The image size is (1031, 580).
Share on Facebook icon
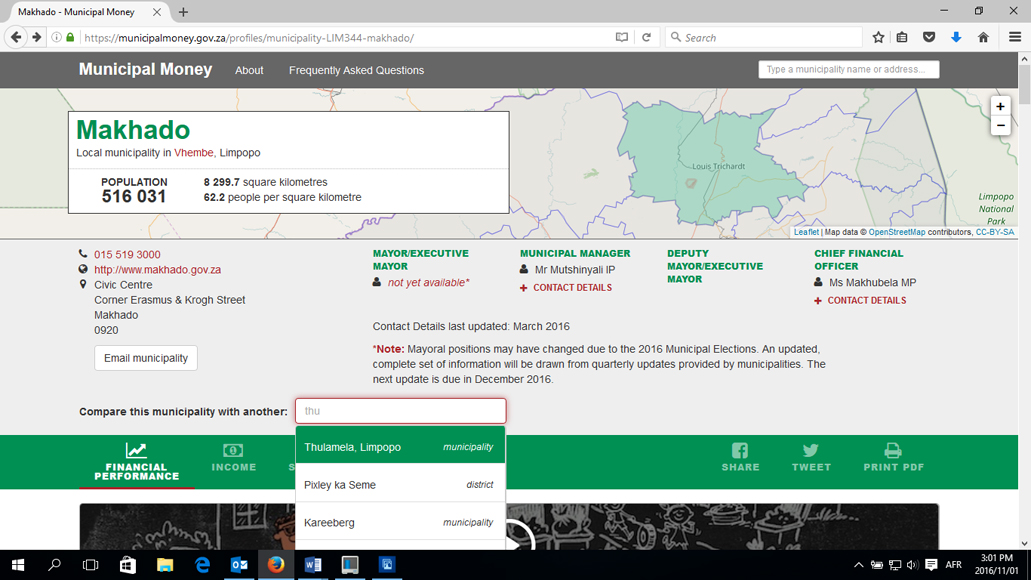click(740, 458)
